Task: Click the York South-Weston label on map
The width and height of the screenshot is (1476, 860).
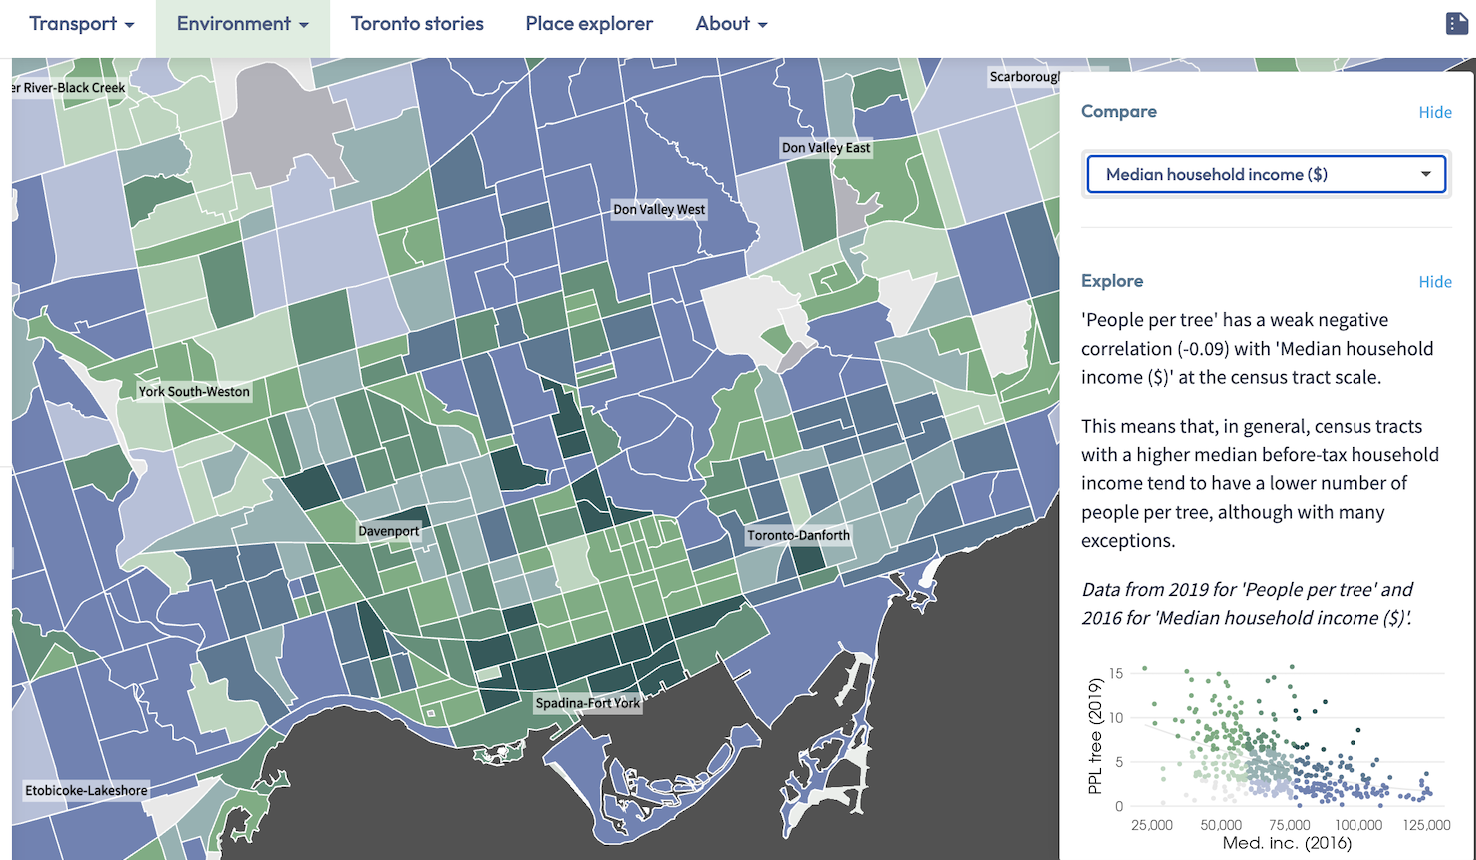Action: pos(194,391)
